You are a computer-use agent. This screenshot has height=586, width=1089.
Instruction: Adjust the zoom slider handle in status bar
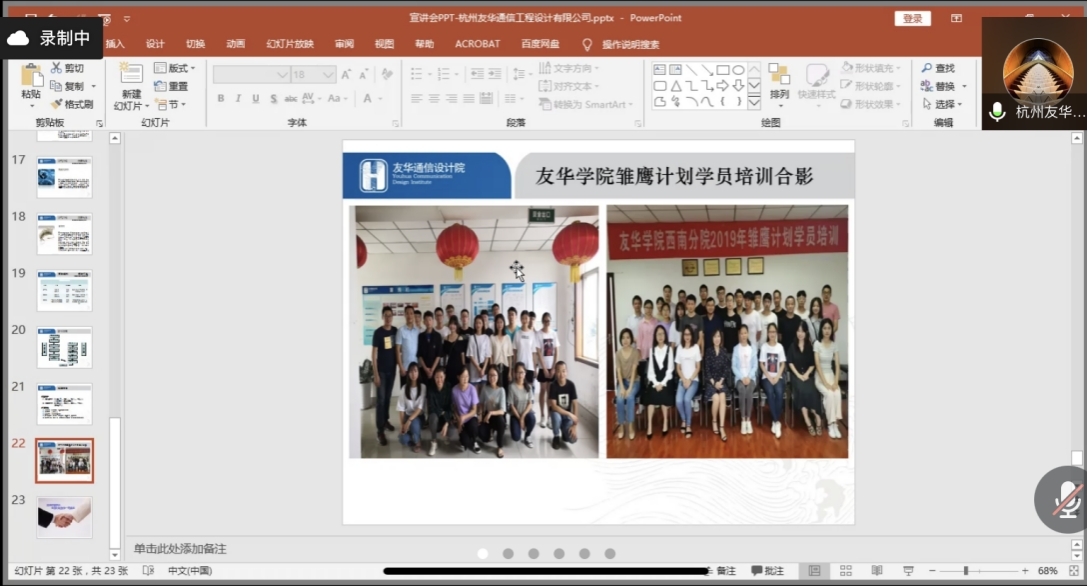[965, 571]
